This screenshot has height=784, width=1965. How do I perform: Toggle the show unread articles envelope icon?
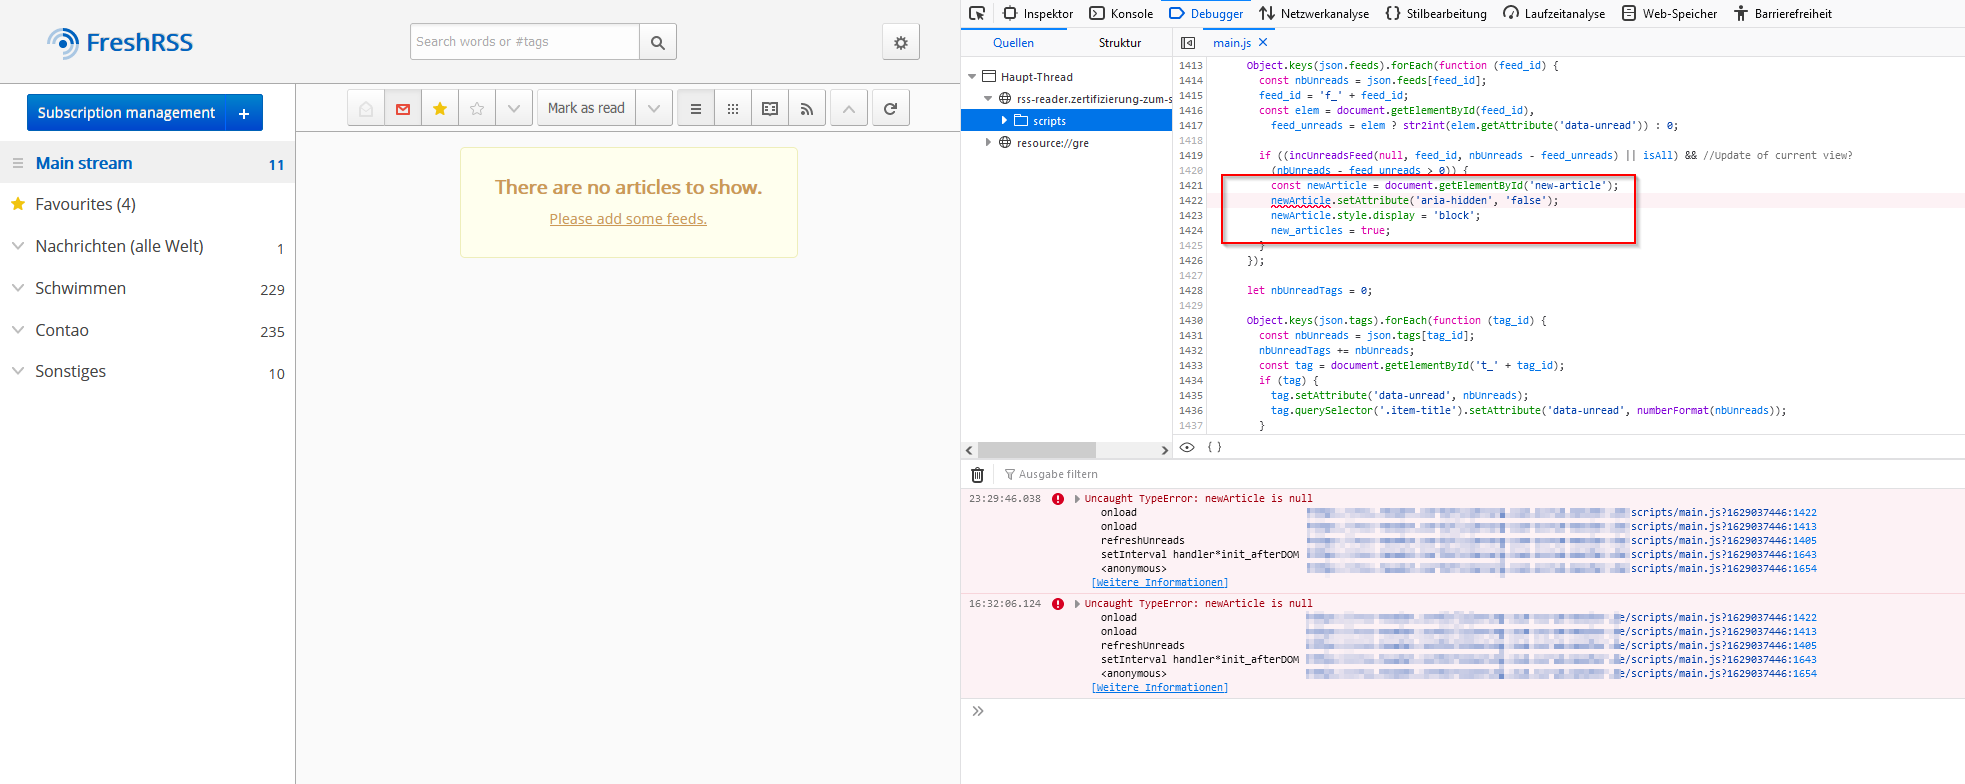coord(403,109)
